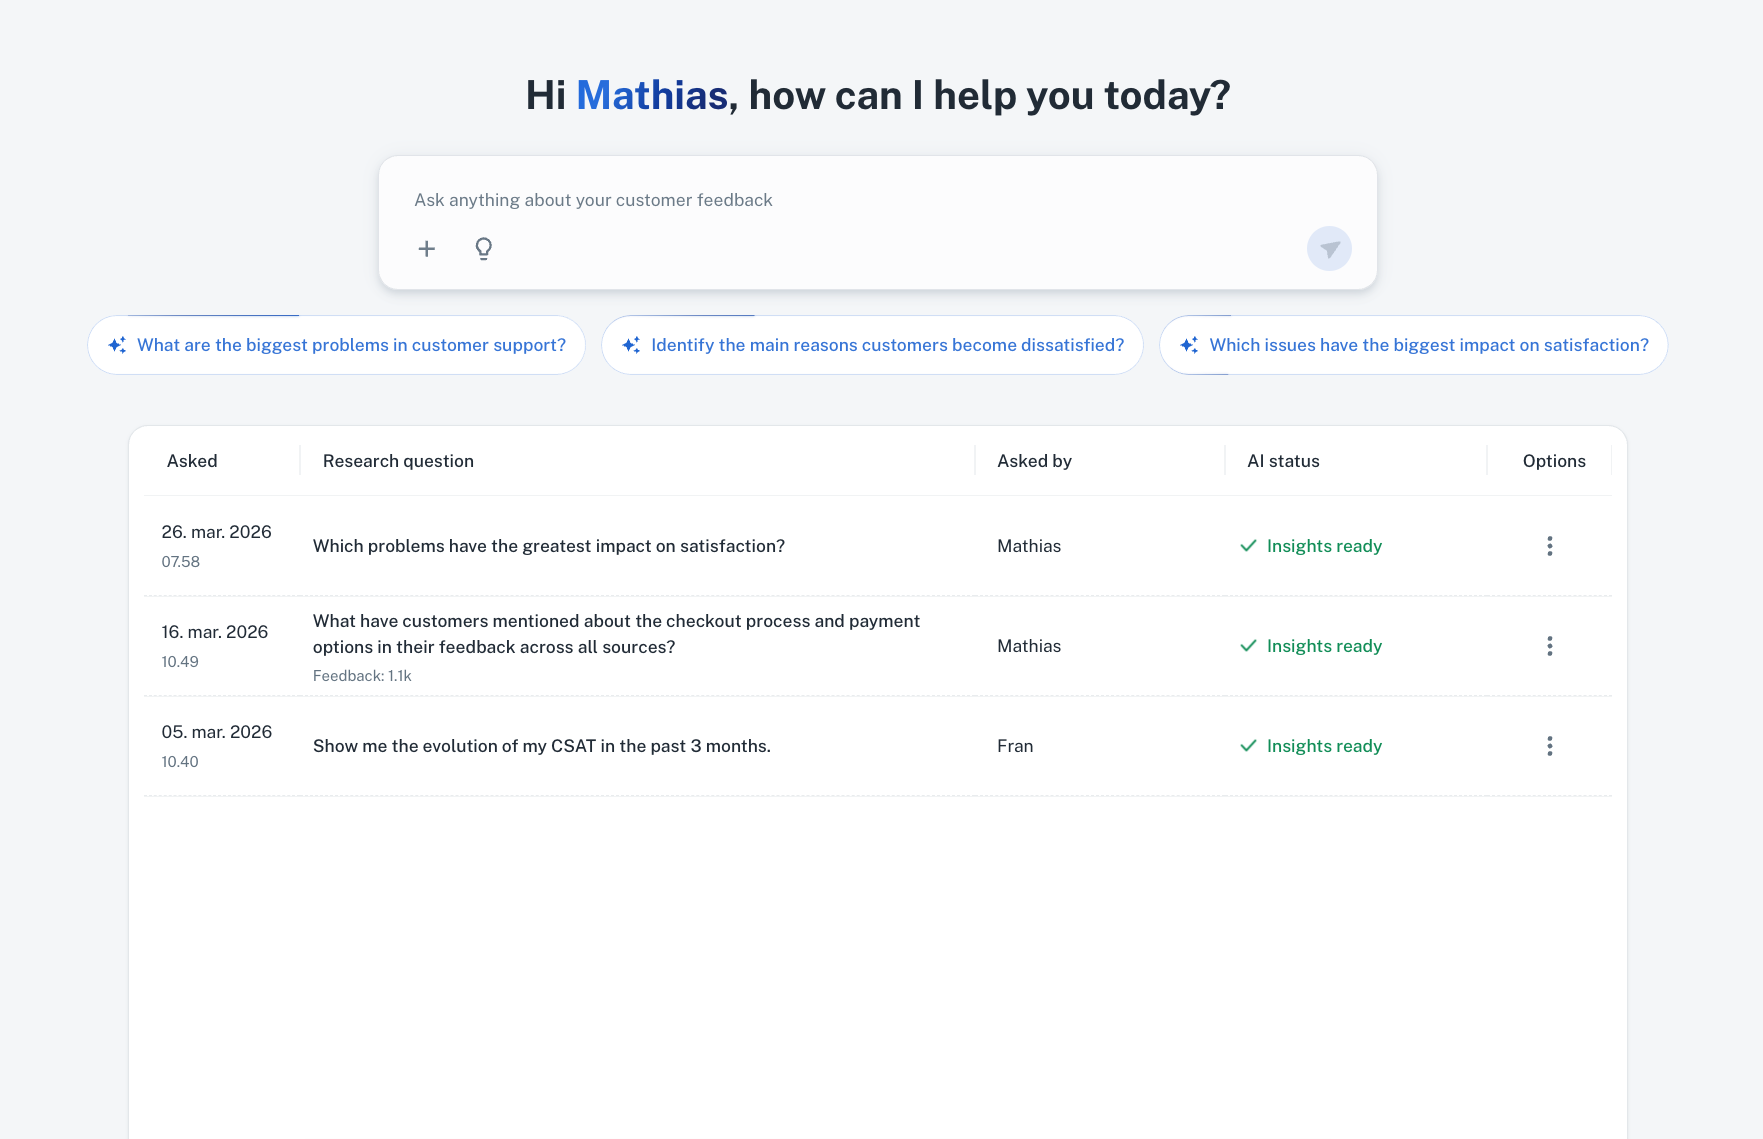Screen dimensions: 1763x1139
Task: Ask the biggest problems in customer support question
Action: pos(350,344)
